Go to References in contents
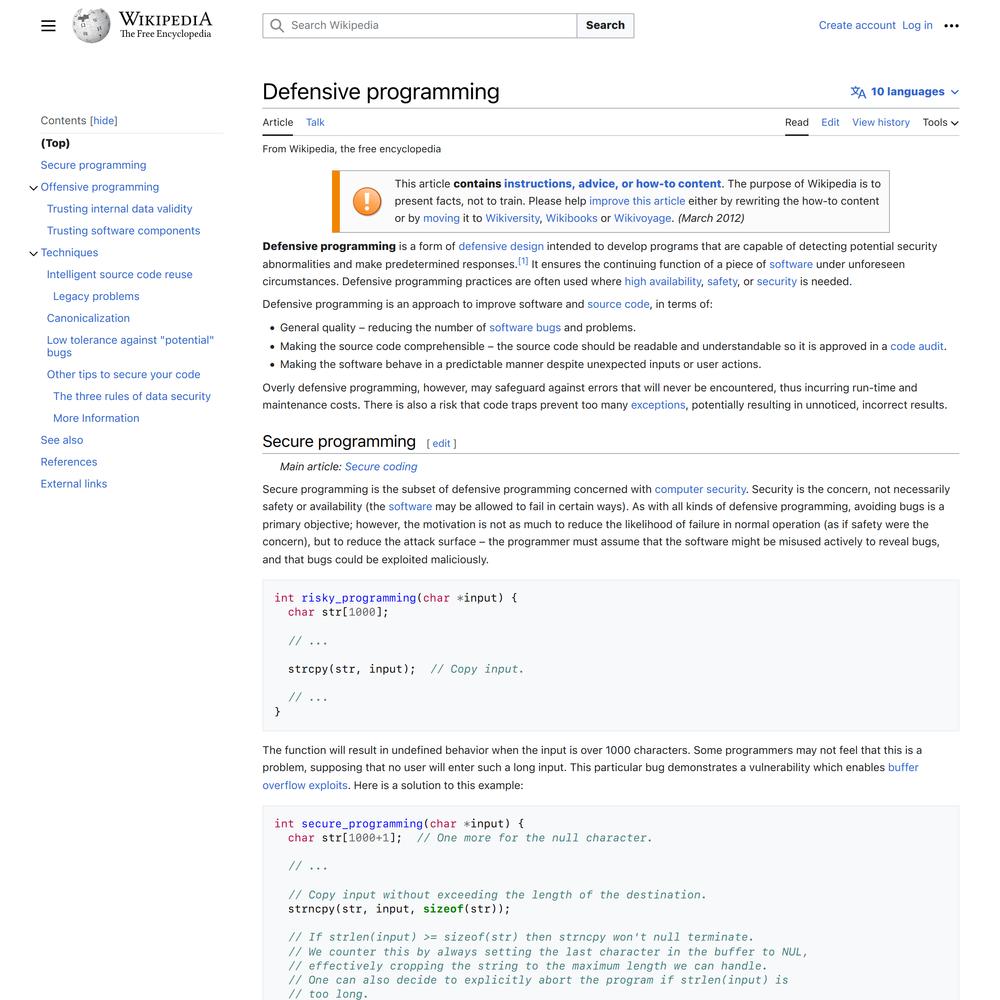Image resolution: width=1000 pixels, height=1000 pixels. [69, 462]
